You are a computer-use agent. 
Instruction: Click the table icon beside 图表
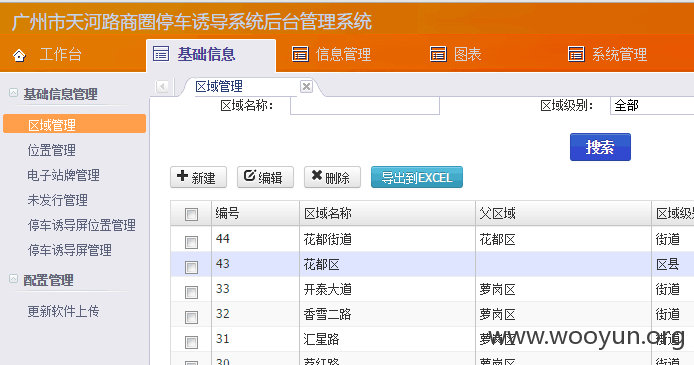tap(438, 54)
